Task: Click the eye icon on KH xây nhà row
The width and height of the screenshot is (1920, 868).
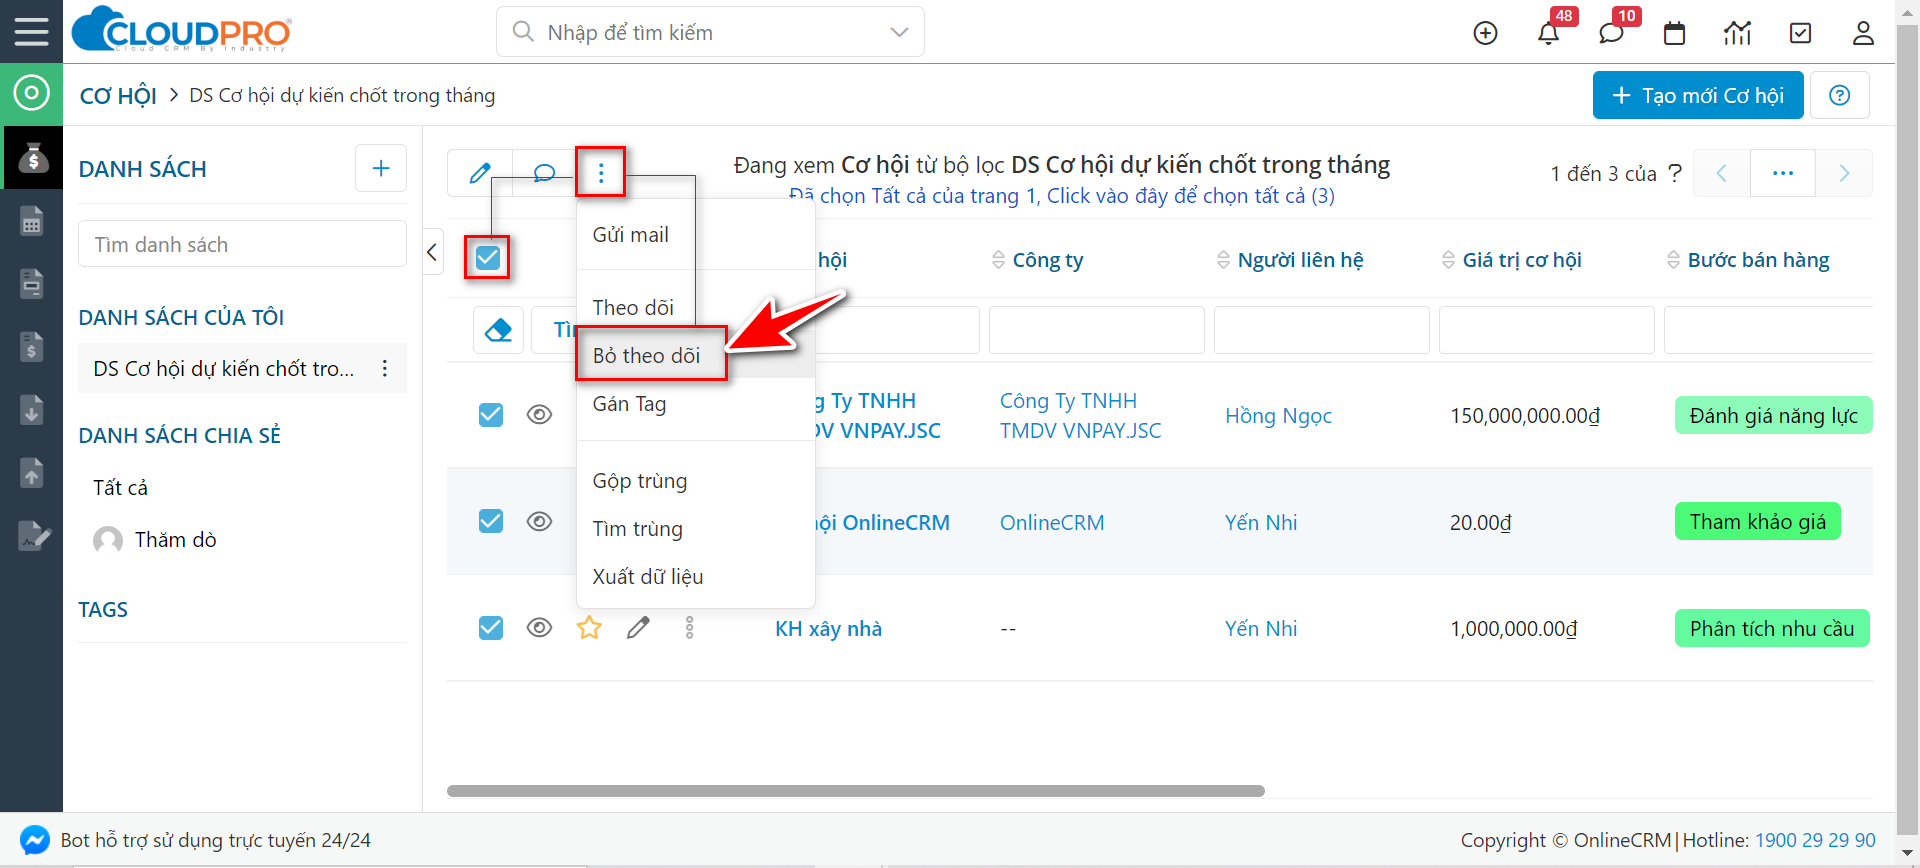Action: 539,627
